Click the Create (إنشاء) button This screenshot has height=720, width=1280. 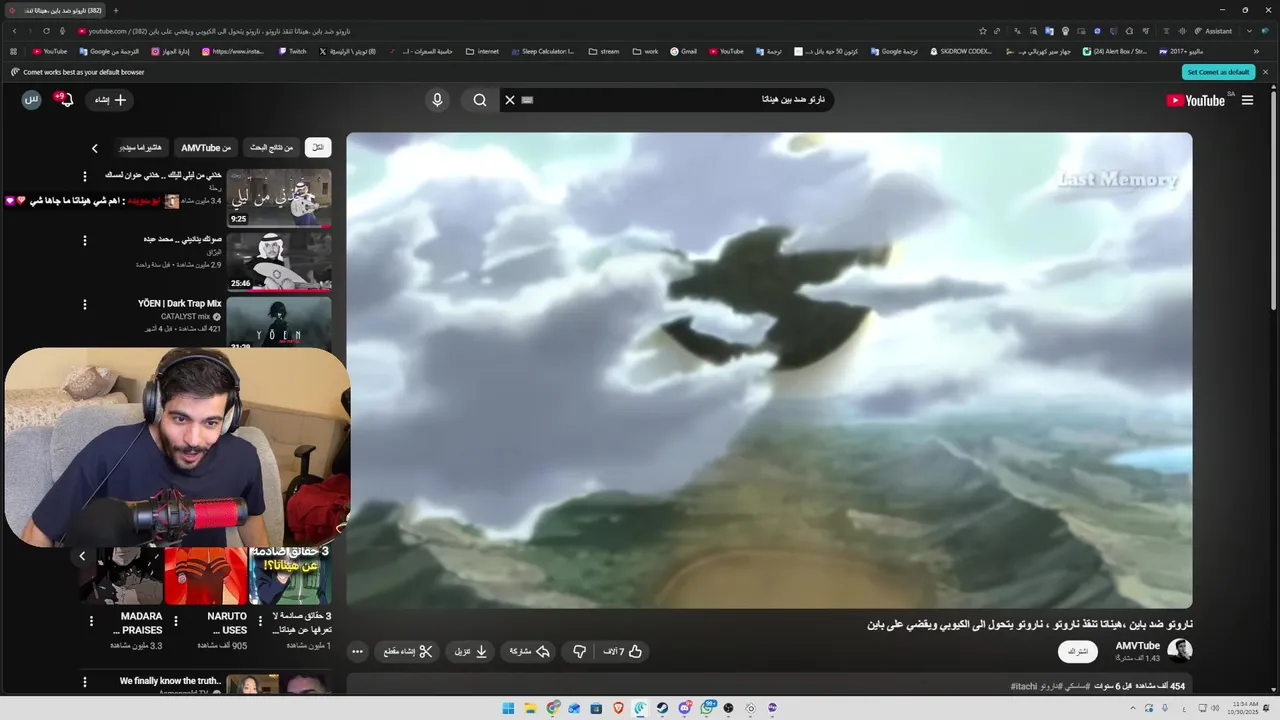111,100
